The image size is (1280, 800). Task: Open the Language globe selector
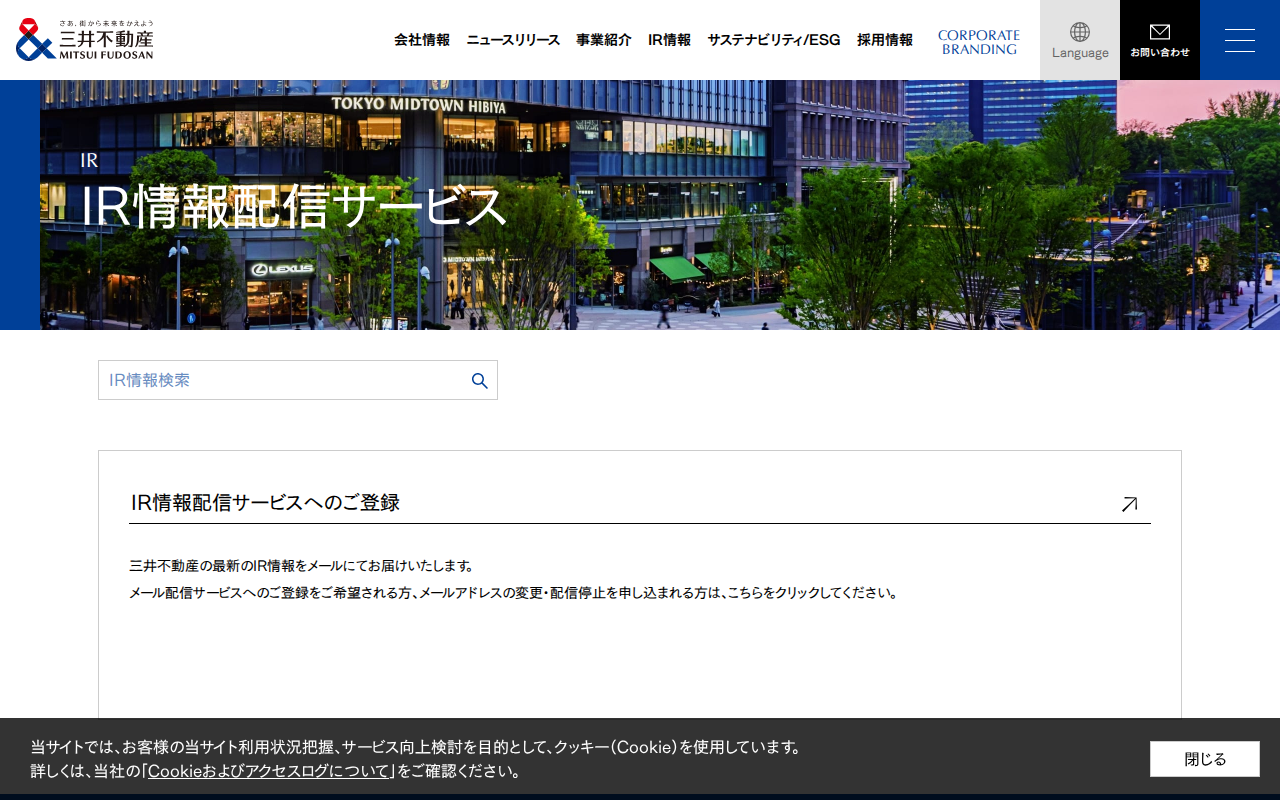click(x=1080, y=40)
